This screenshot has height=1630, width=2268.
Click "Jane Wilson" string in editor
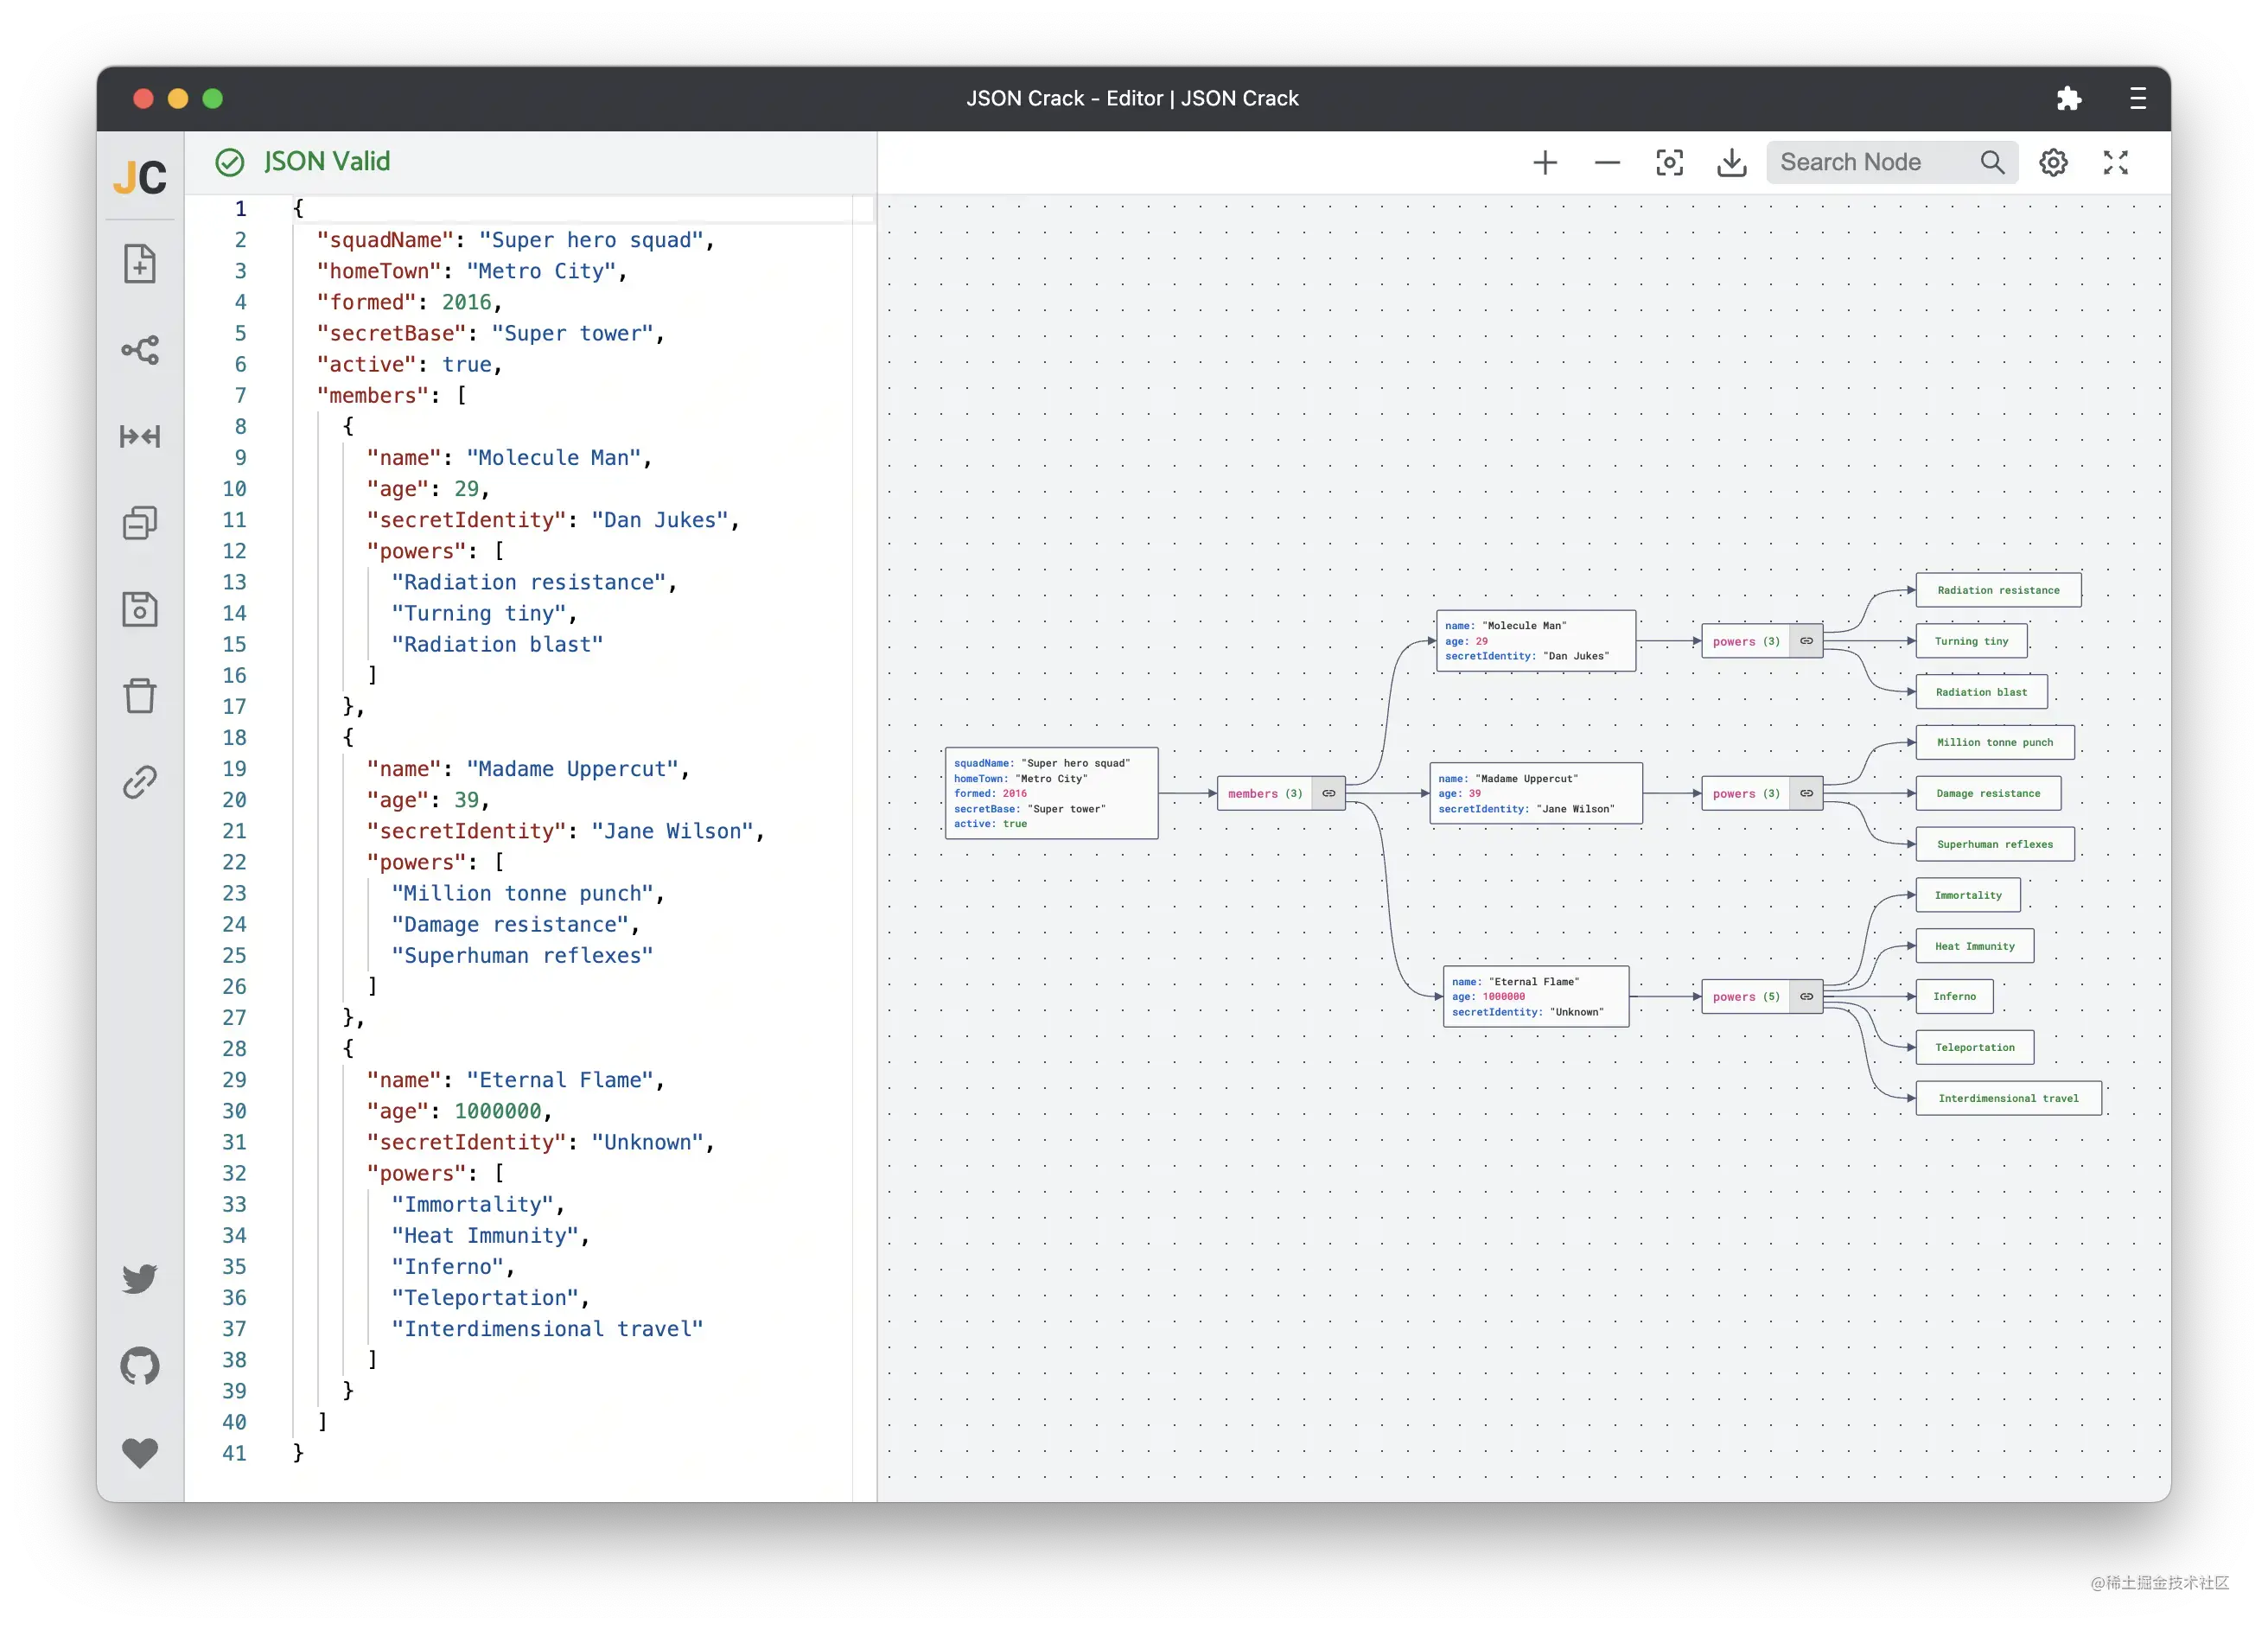(x=672, y=831)
